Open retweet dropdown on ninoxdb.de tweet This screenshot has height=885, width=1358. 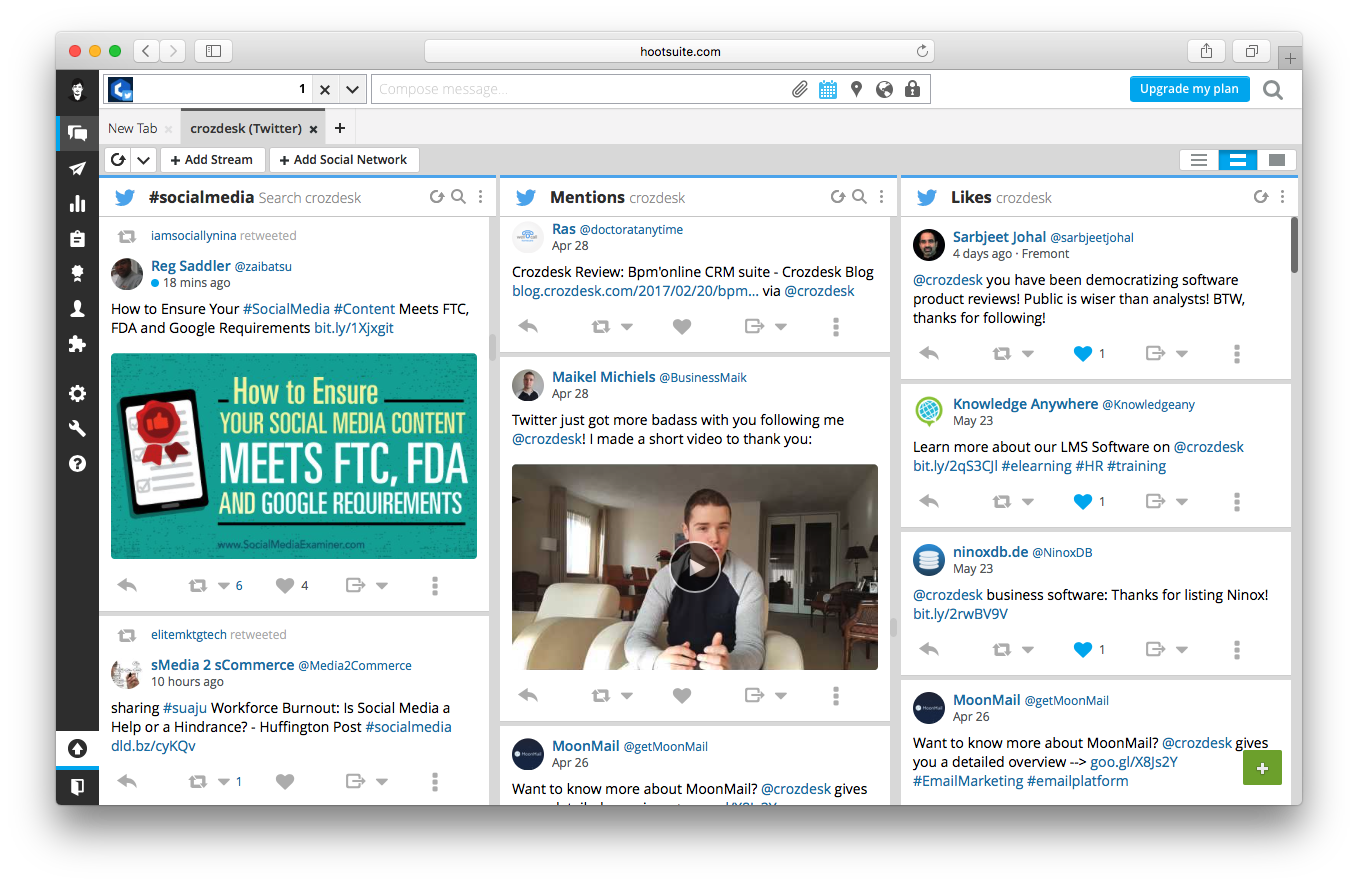[x=1027, y=650]
